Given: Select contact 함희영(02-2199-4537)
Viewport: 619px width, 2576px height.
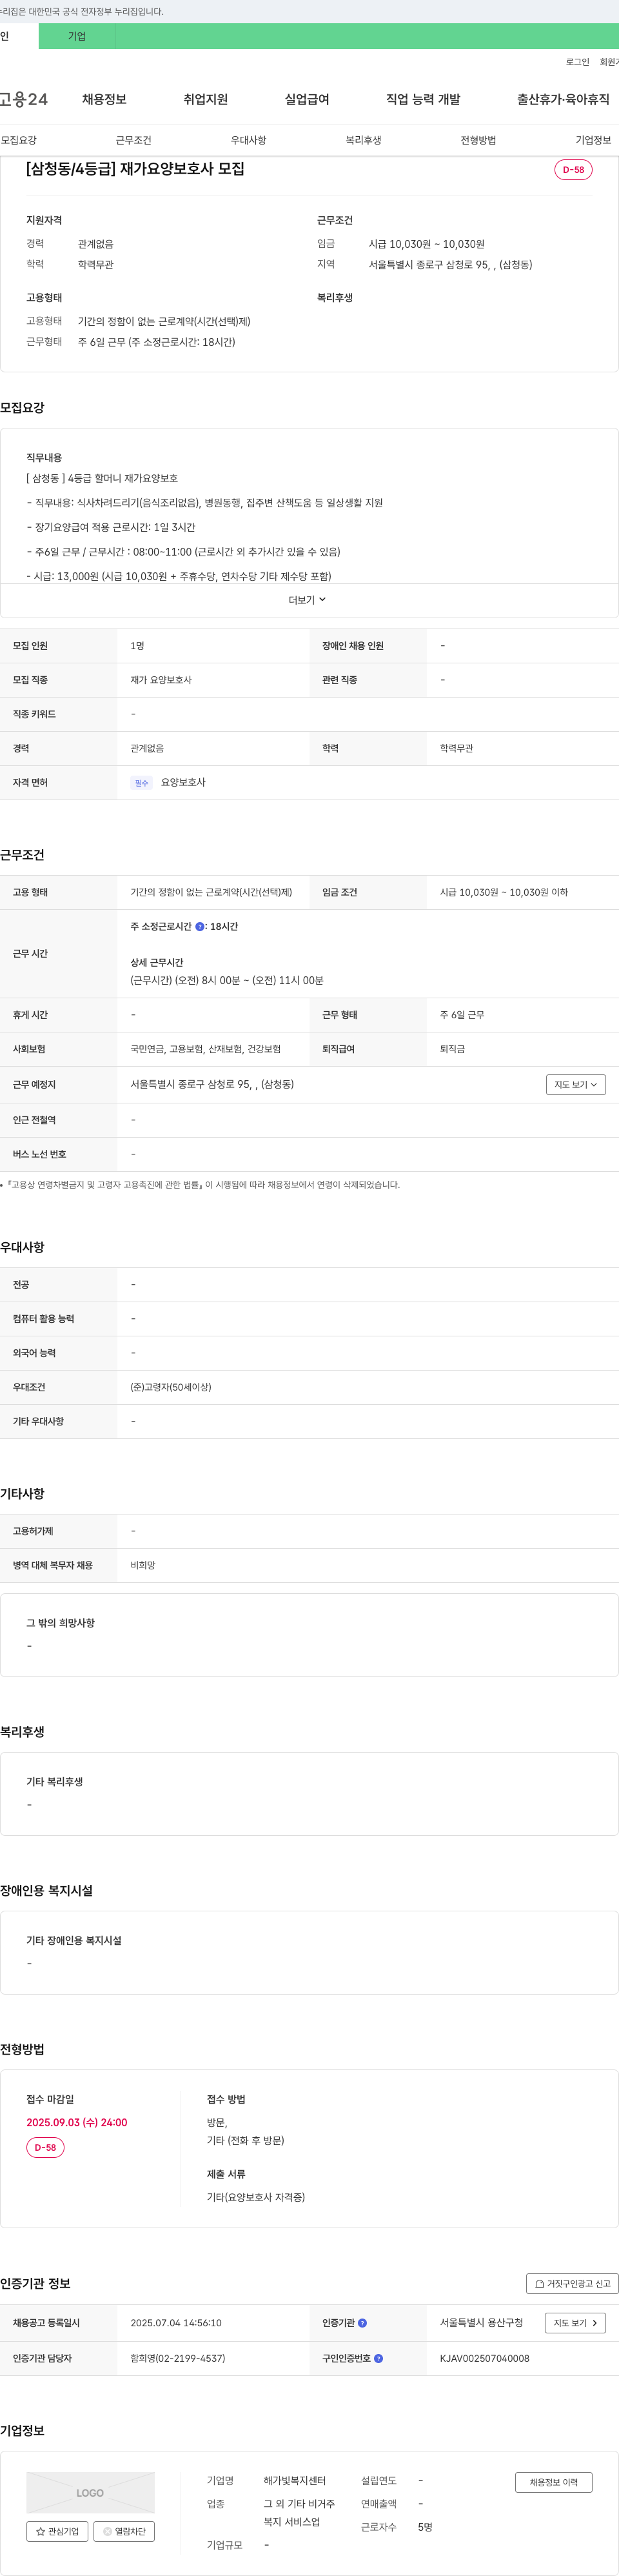Looking at the screenshot, I should pyautogui.click(x=178, y=2358).
